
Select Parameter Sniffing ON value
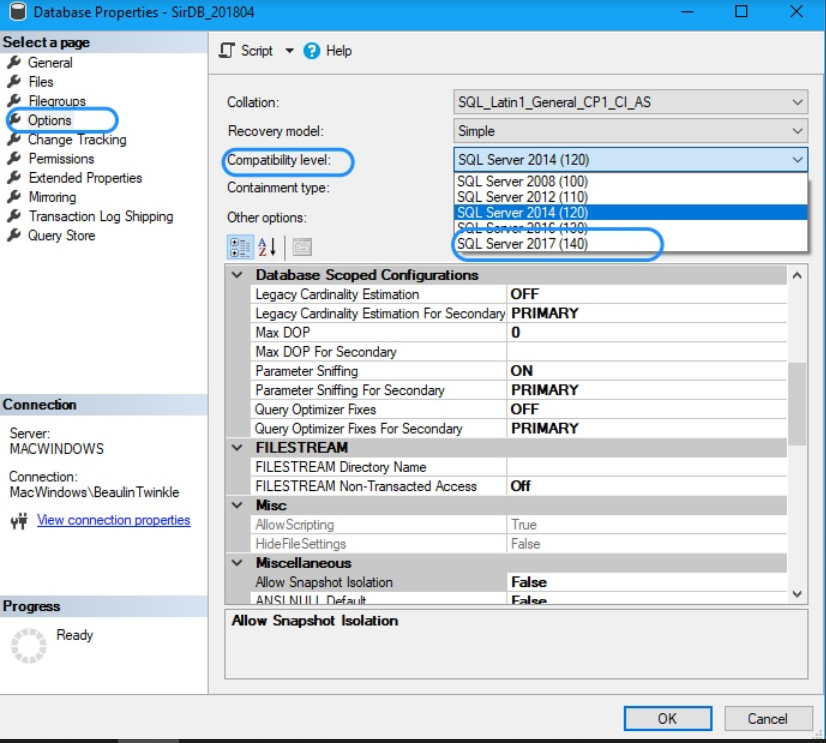(x=647, y=371)
